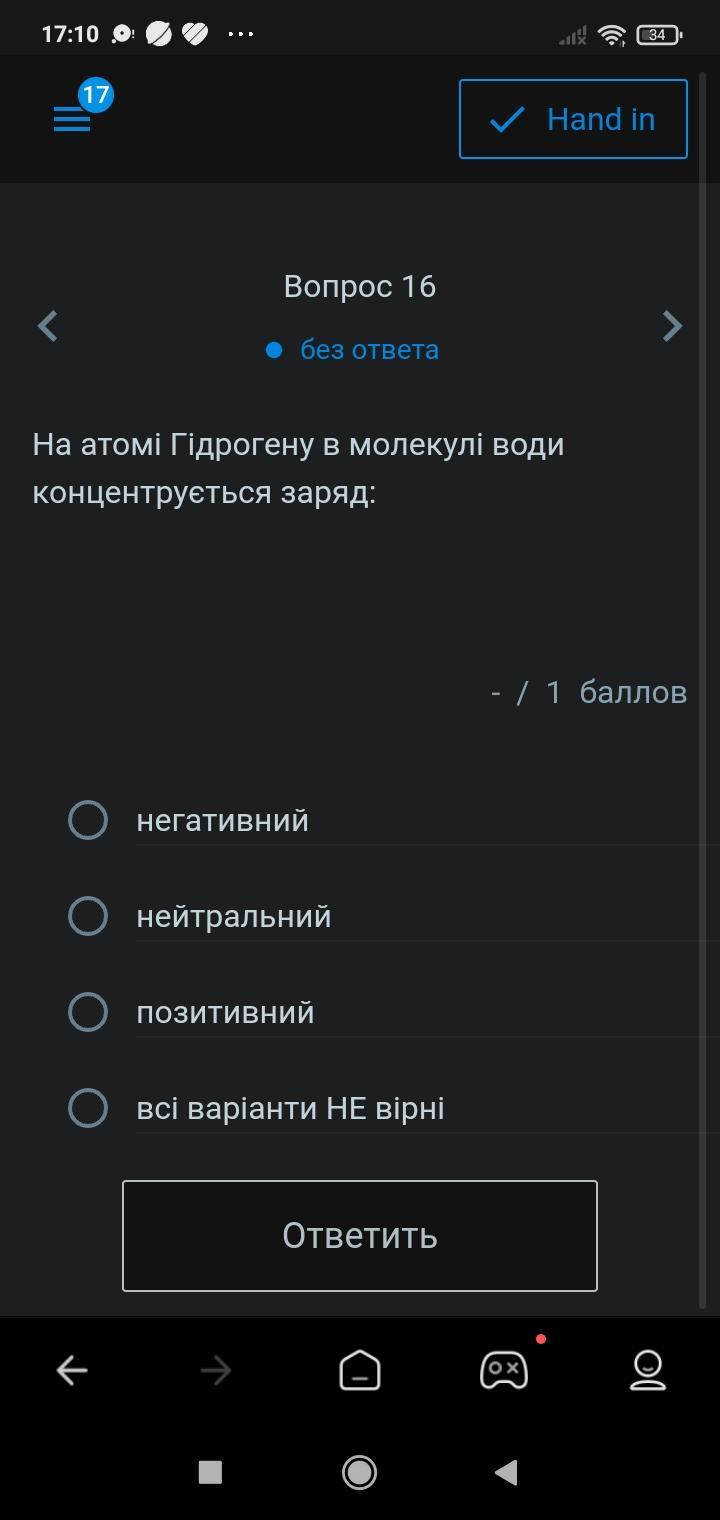Screen dimensions: 720x1520
Task: Tap Android back triangle button
Action: [506, 1472]
